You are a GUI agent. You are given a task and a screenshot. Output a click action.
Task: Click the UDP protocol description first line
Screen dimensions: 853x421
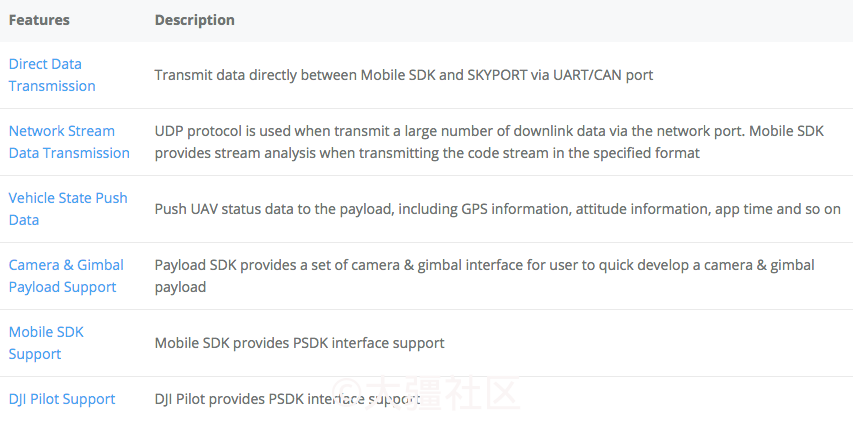click(489, 131)
